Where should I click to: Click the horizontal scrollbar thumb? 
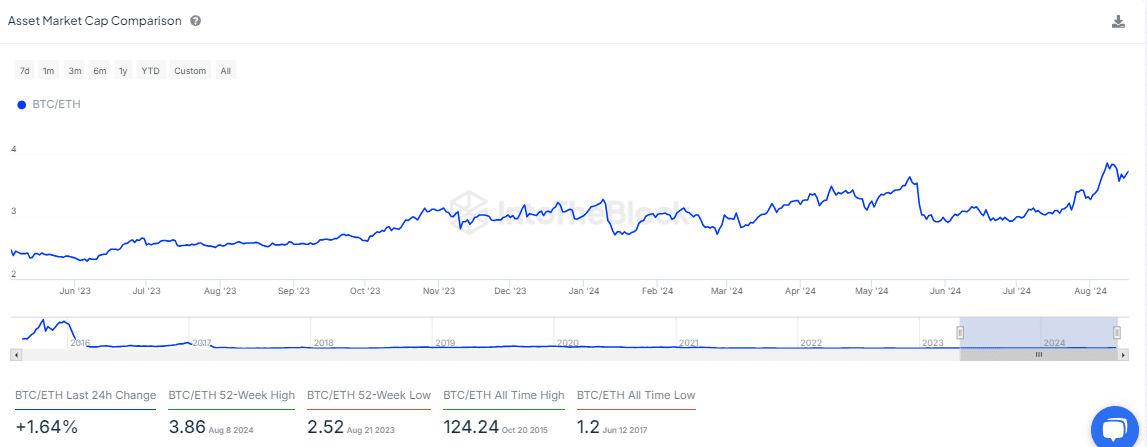[1039, 354]
